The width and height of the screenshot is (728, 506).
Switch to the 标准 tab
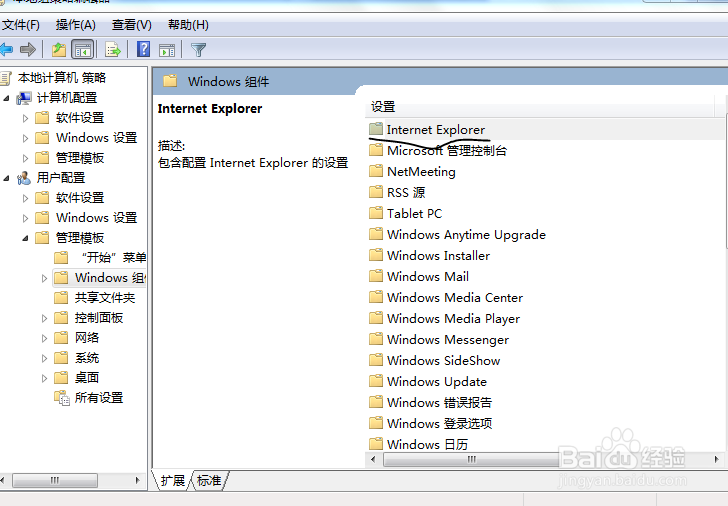(x=209, y=480)
